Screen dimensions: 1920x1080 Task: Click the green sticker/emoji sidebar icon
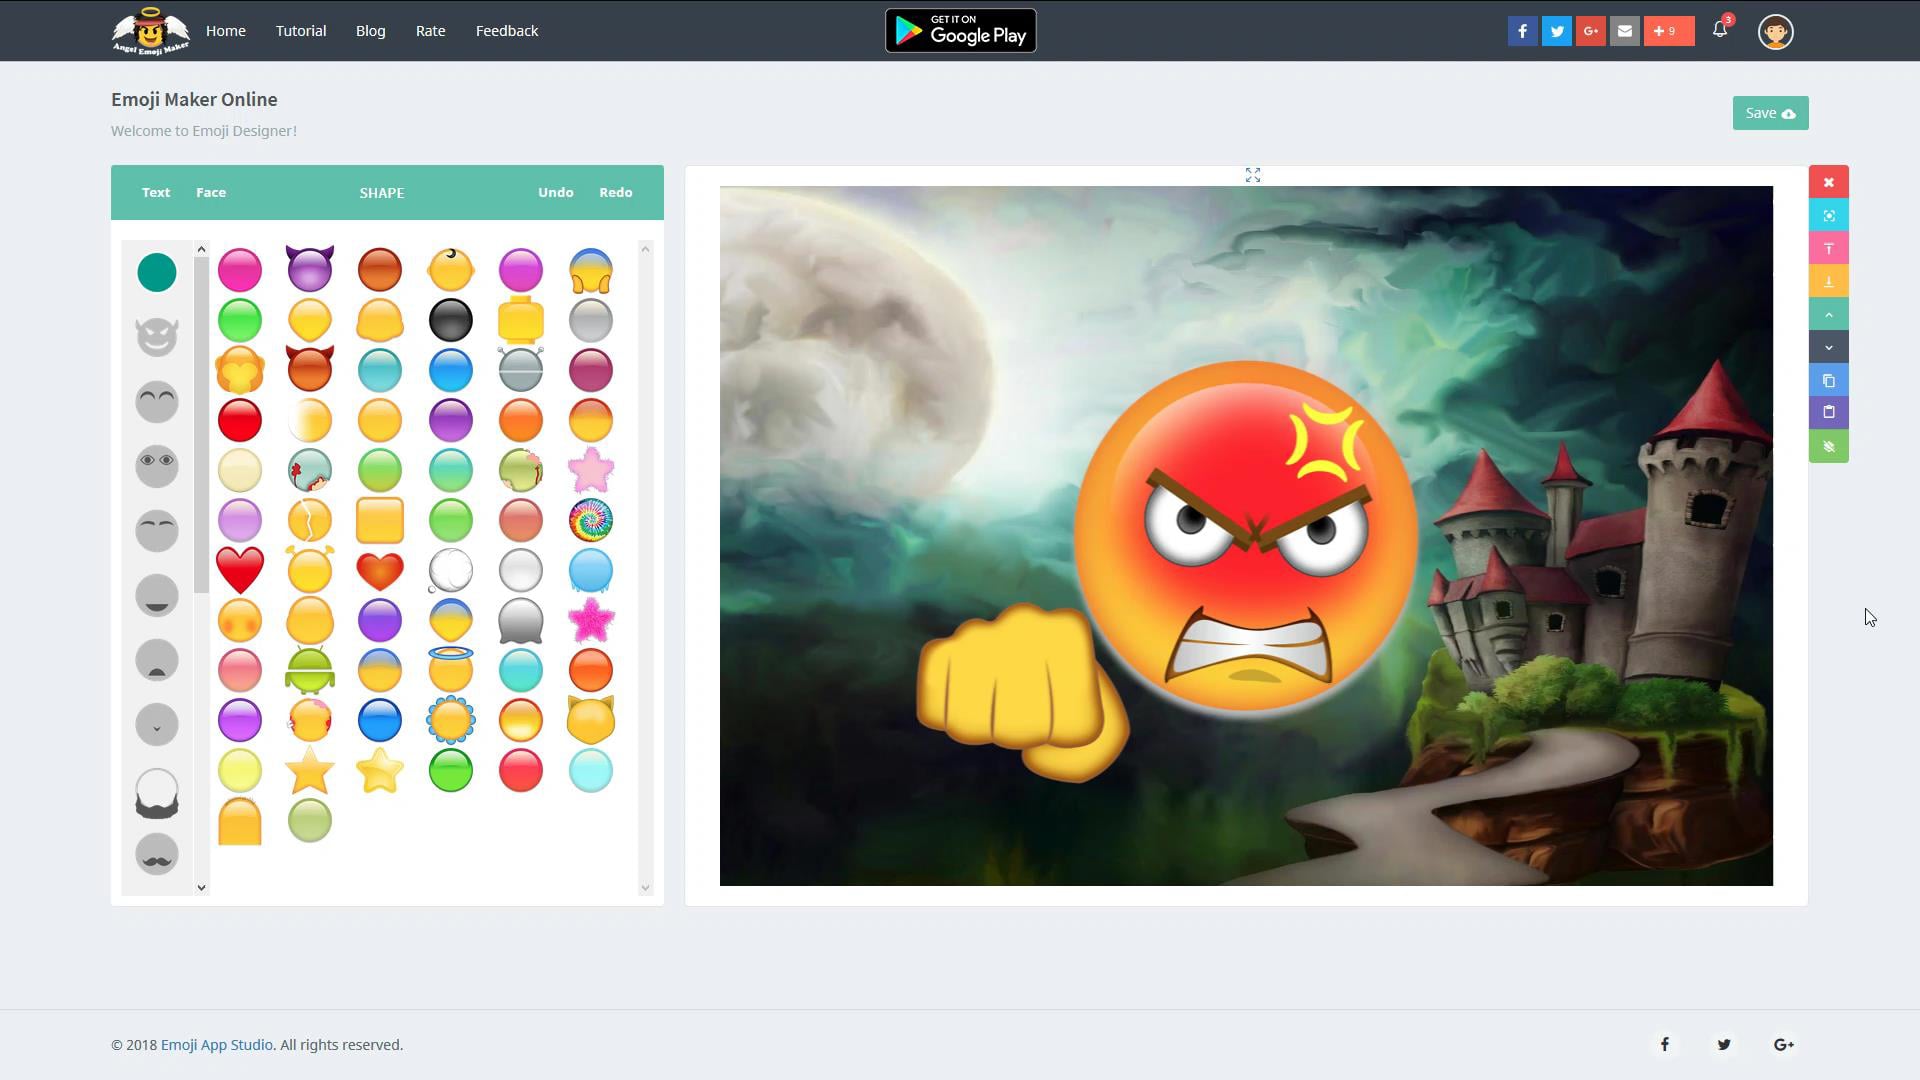(1829, 446)
